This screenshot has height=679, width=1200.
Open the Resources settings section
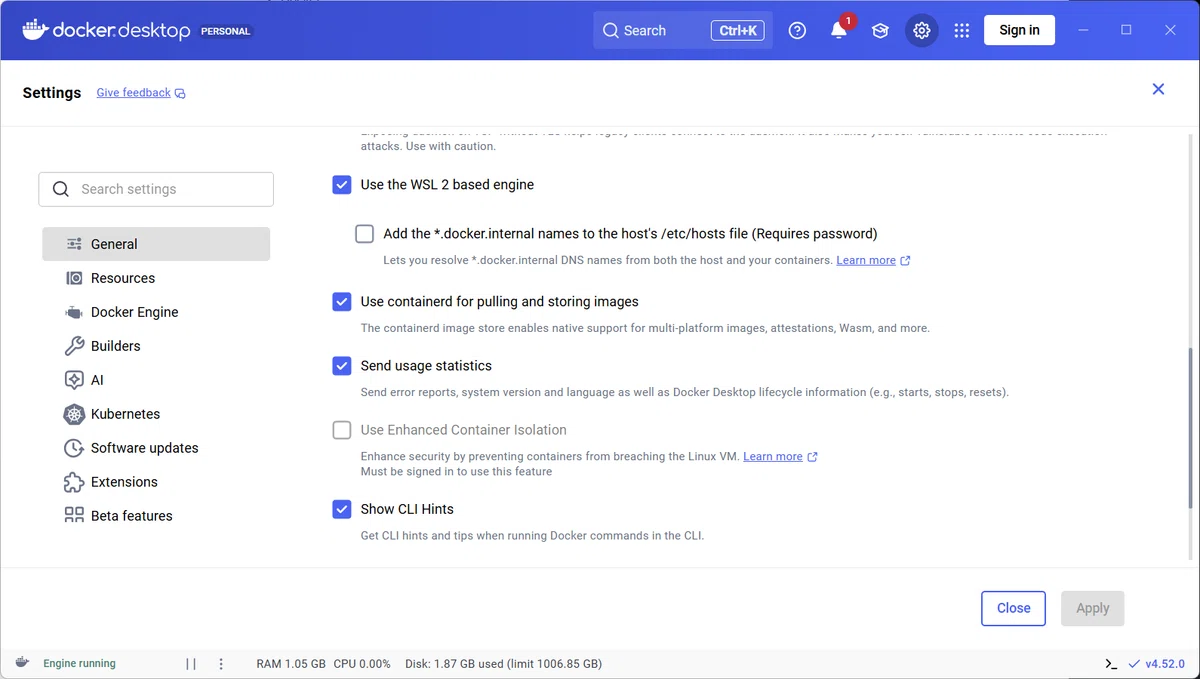pos(156,278)
